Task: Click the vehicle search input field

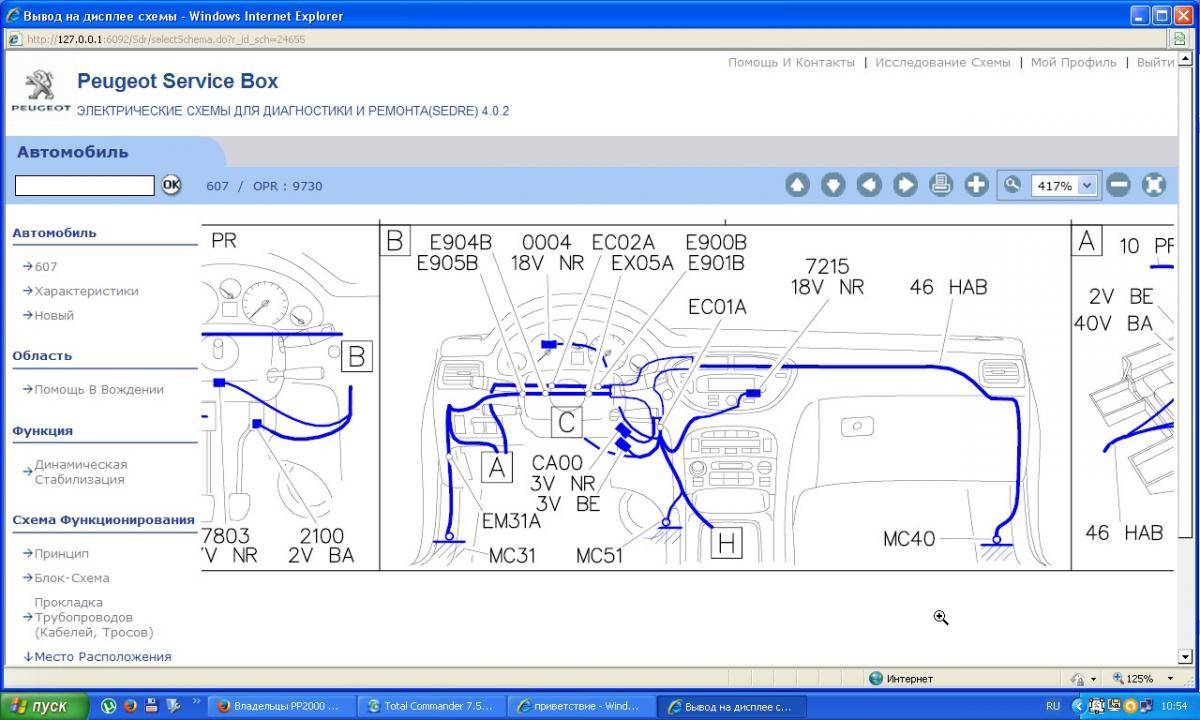Action: click(85, 185)
